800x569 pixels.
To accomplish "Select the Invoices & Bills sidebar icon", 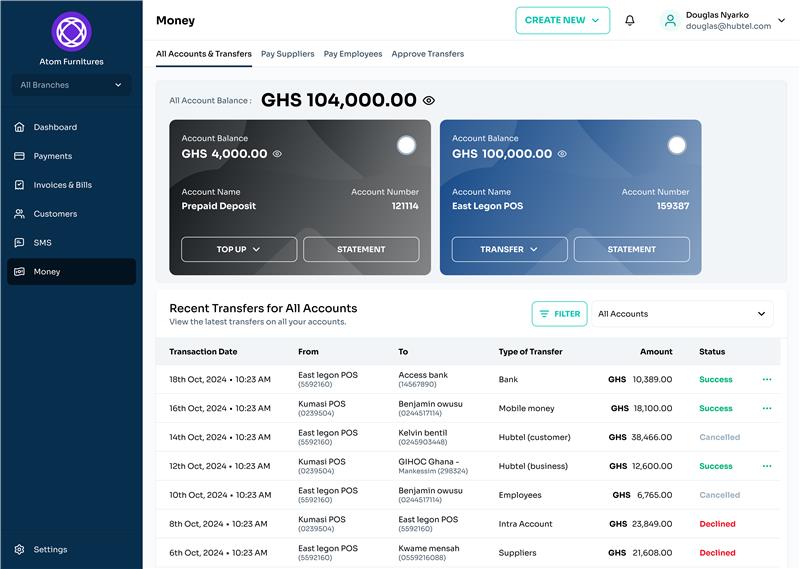I will click(20, 185).
